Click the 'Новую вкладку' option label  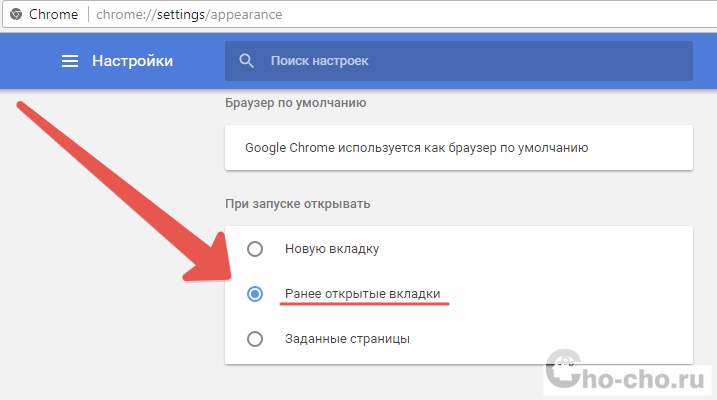point(332,249)
